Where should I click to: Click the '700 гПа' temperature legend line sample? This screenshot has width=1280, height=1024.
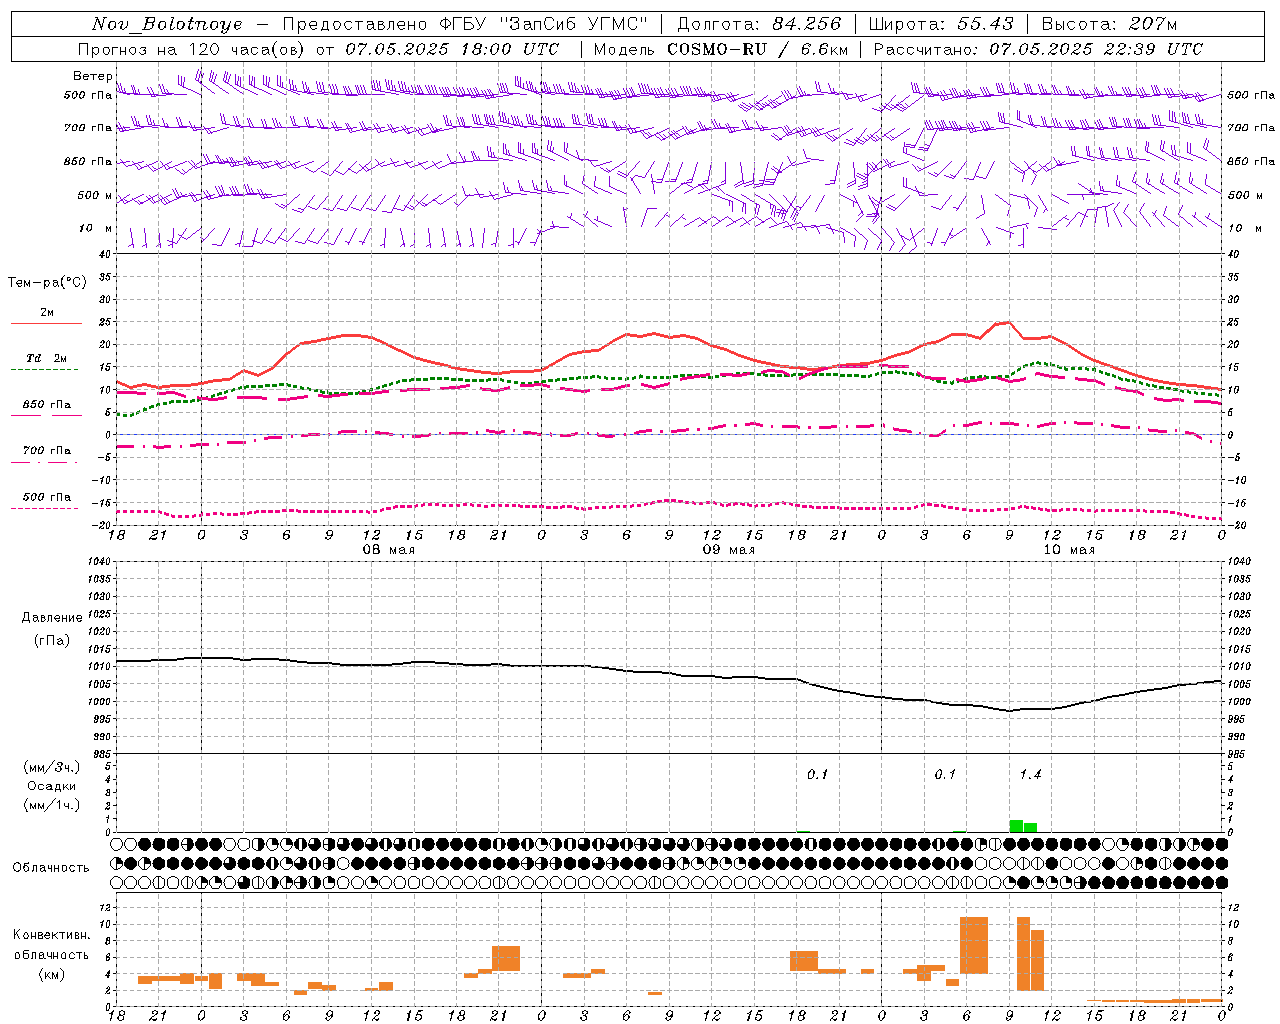[x=45, y=462]
